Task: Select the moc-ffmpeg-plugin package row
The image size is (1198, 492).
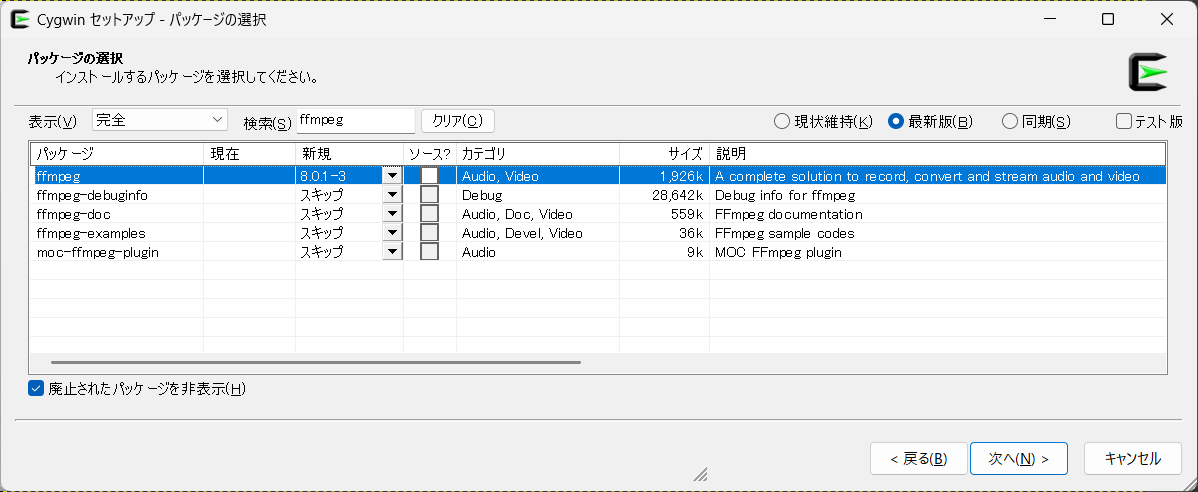Action: point(597,251)
